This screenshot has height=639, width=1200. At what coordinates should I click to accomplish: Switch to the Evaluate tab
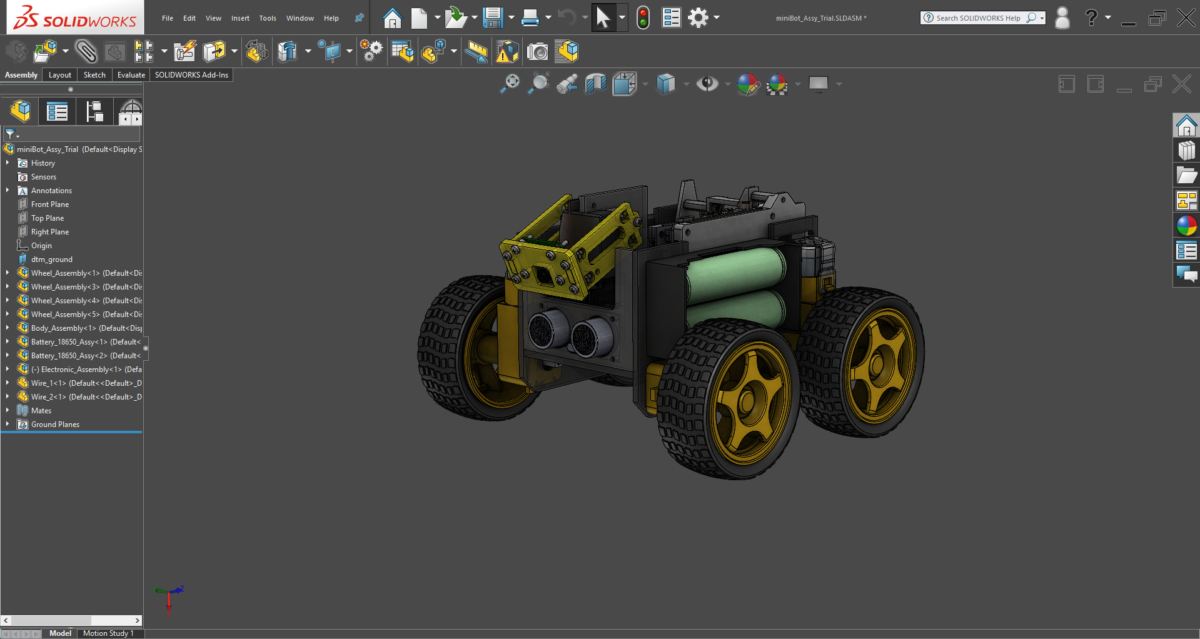coord(131,74)
